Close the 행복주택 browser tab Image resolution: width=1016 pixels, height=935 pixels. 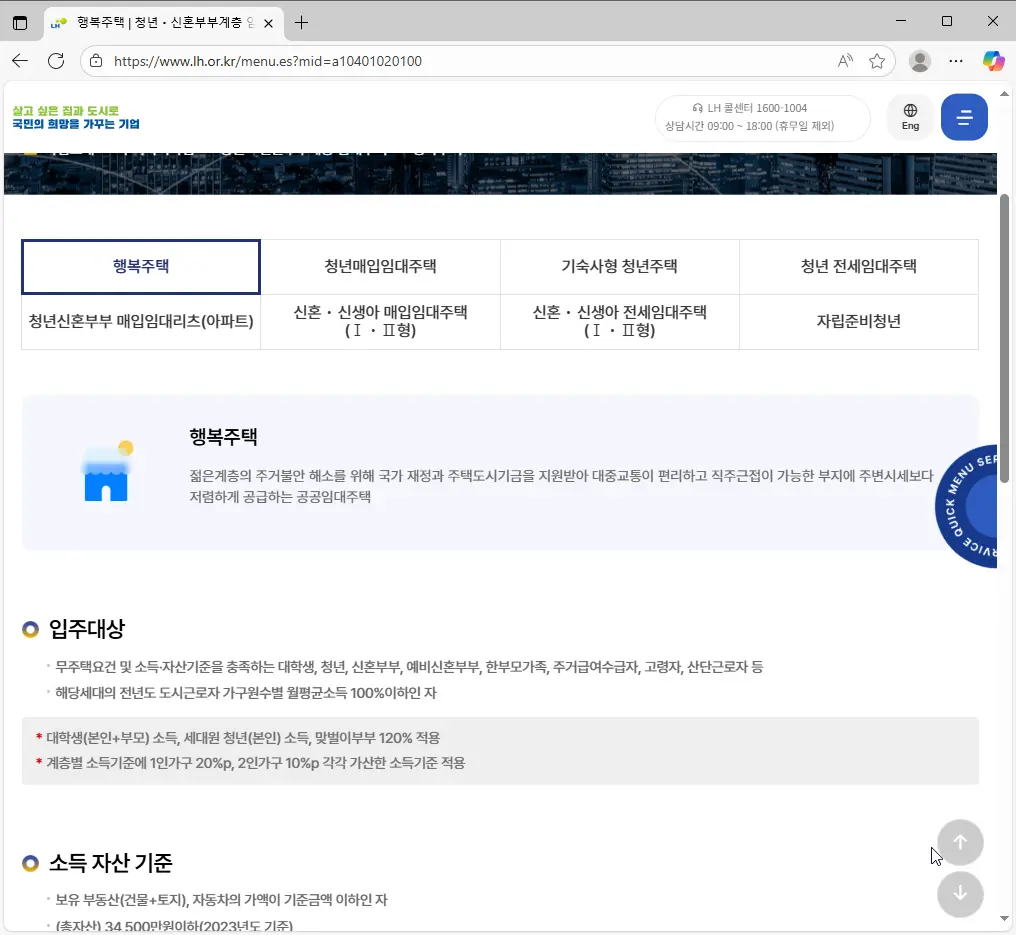[x=268, y=23]
